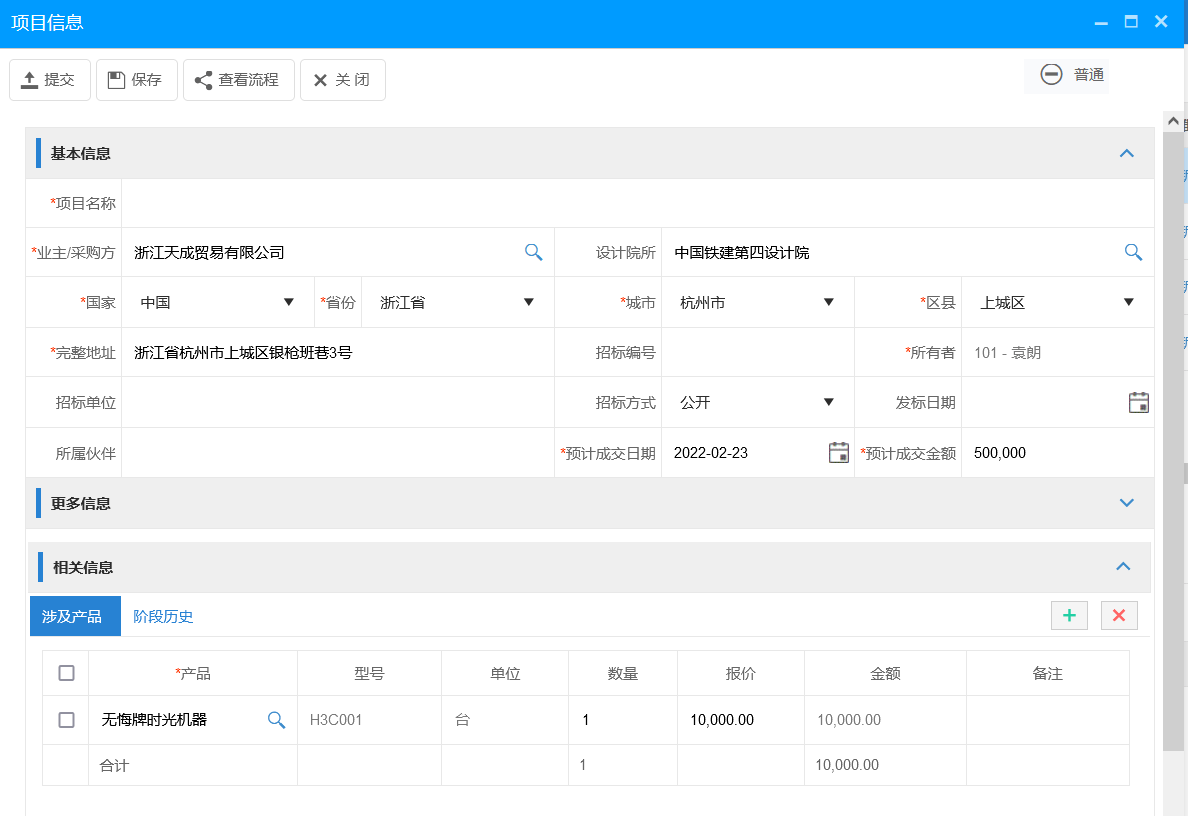Image resolution: width=1188 pixels, height=816 pixels.
Task: Check the box for the 无悔牌时光机器 row
Action: point(66,720)
